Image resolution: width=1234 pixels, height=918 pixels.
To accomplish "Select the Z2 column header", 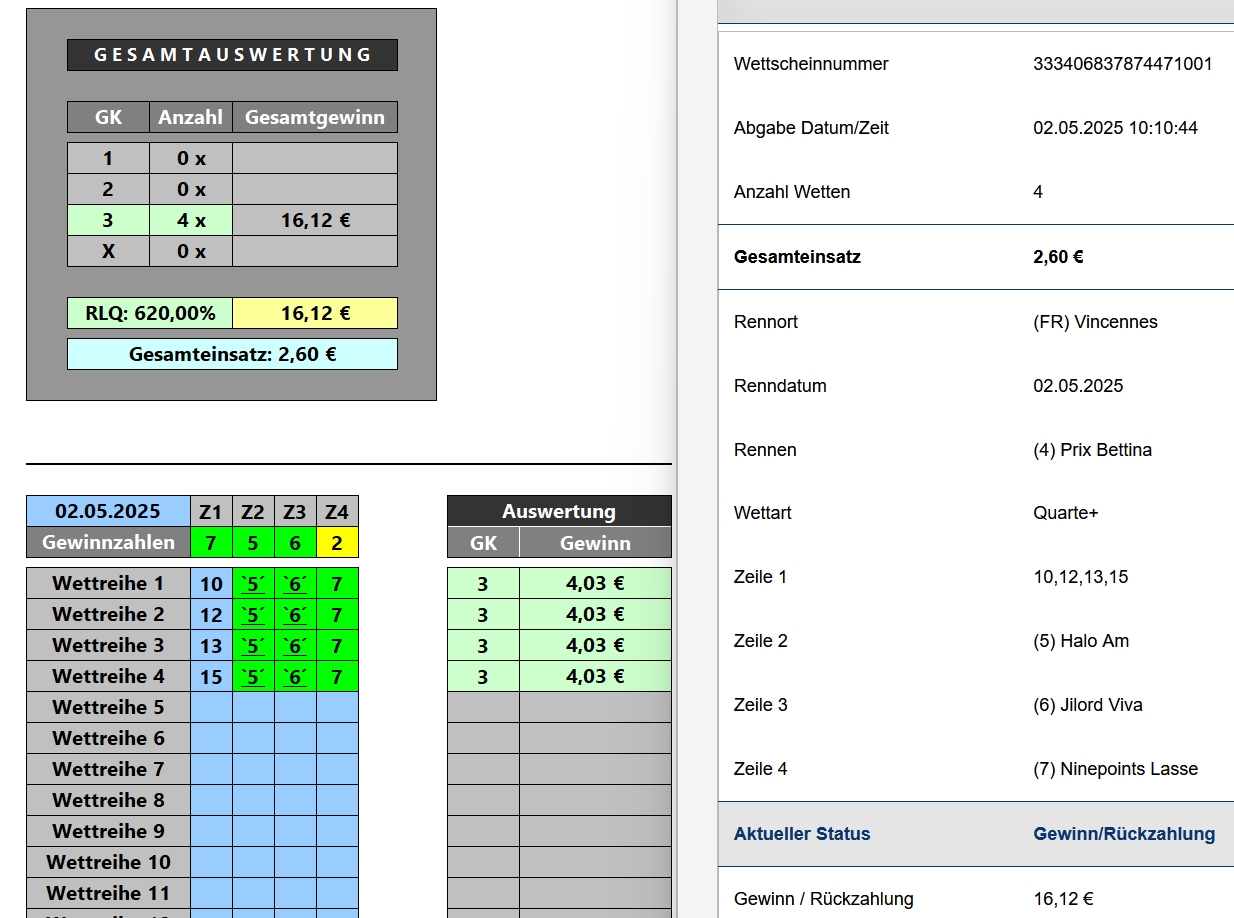I will tap(253, 511).
